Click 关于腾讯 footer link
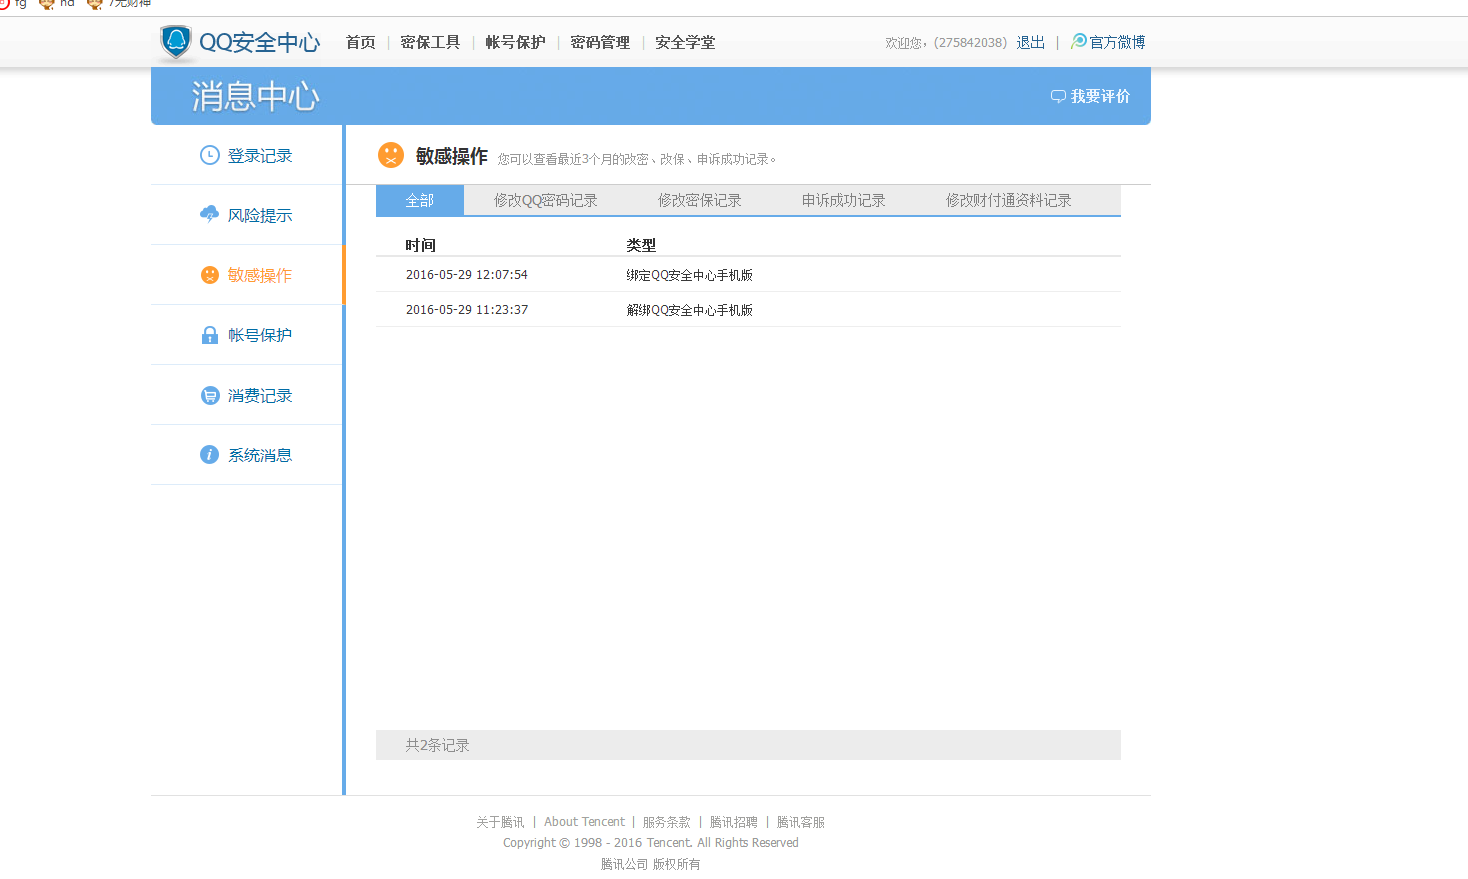Image resolution: width=1468 pixels, height=879 pixels. coord(500,822)
